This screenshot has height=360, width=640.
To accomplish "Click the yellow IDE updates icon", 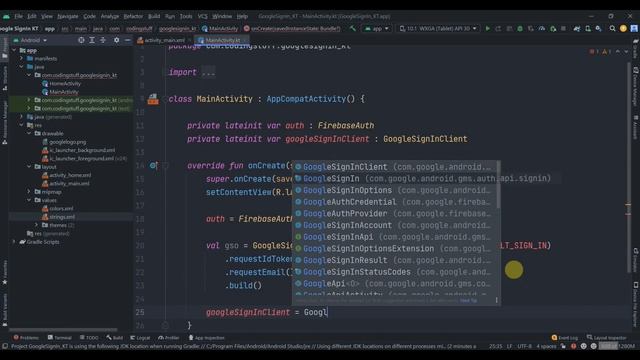I will click(623, 29).
